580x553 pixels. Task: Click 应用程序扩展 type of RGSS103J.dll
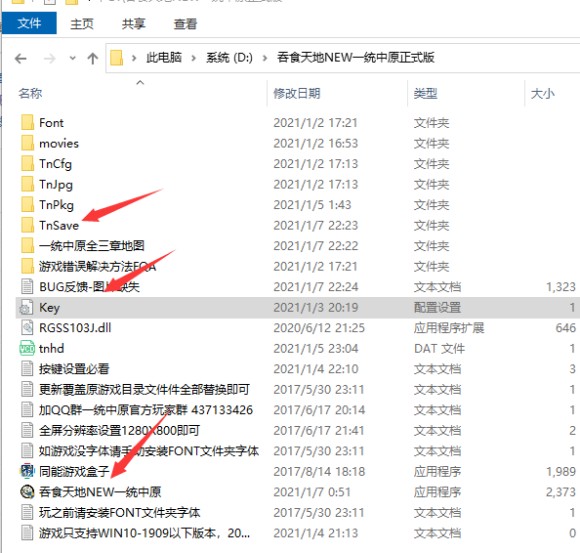click(x=449, y=328)
